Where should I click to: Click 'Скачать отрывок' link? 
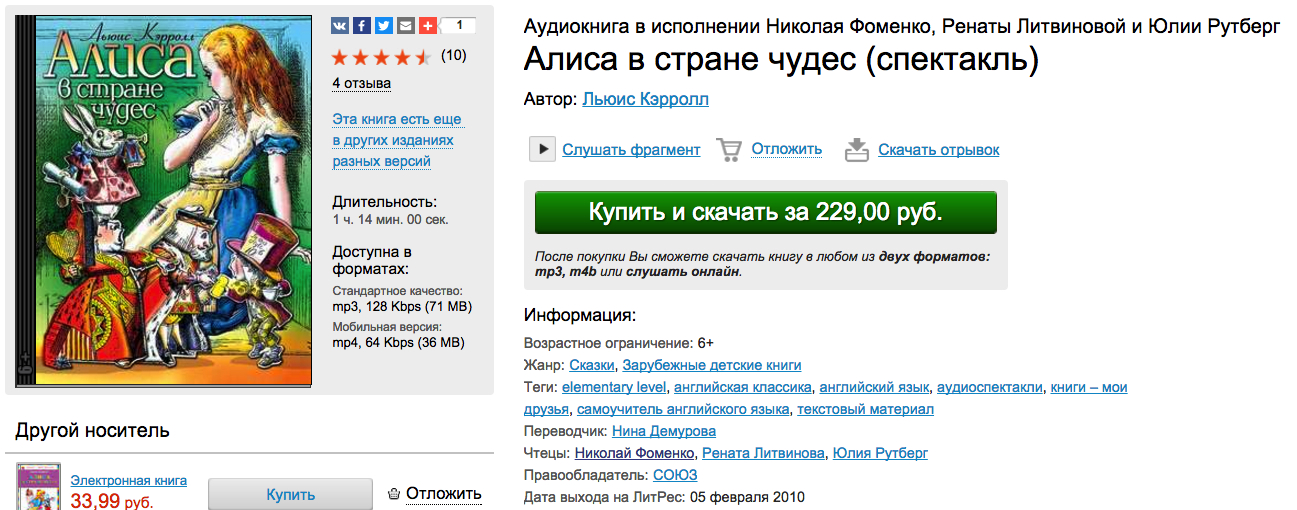(x=939, y=150)
